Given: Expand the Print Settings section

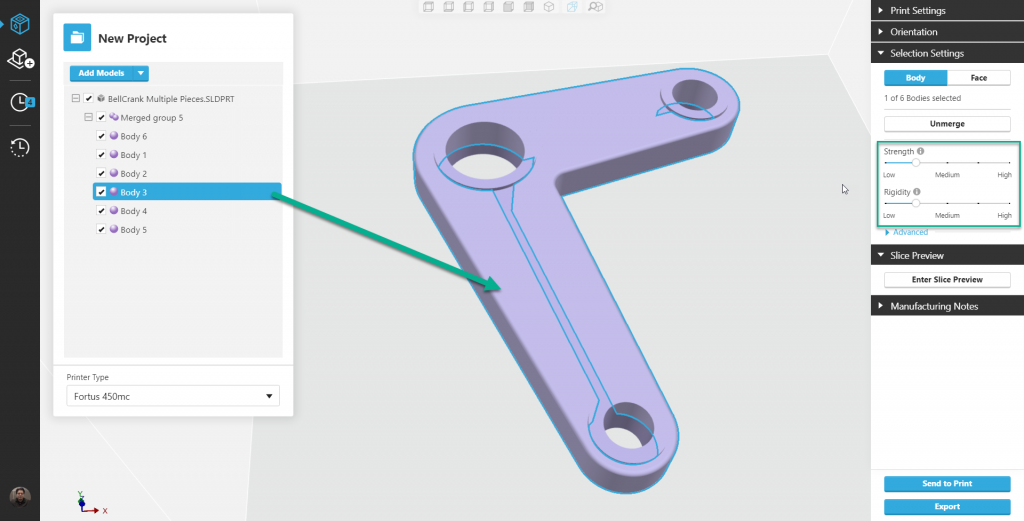Looking at the screenshot, I should pyautogui.click(x=947, y=10).
